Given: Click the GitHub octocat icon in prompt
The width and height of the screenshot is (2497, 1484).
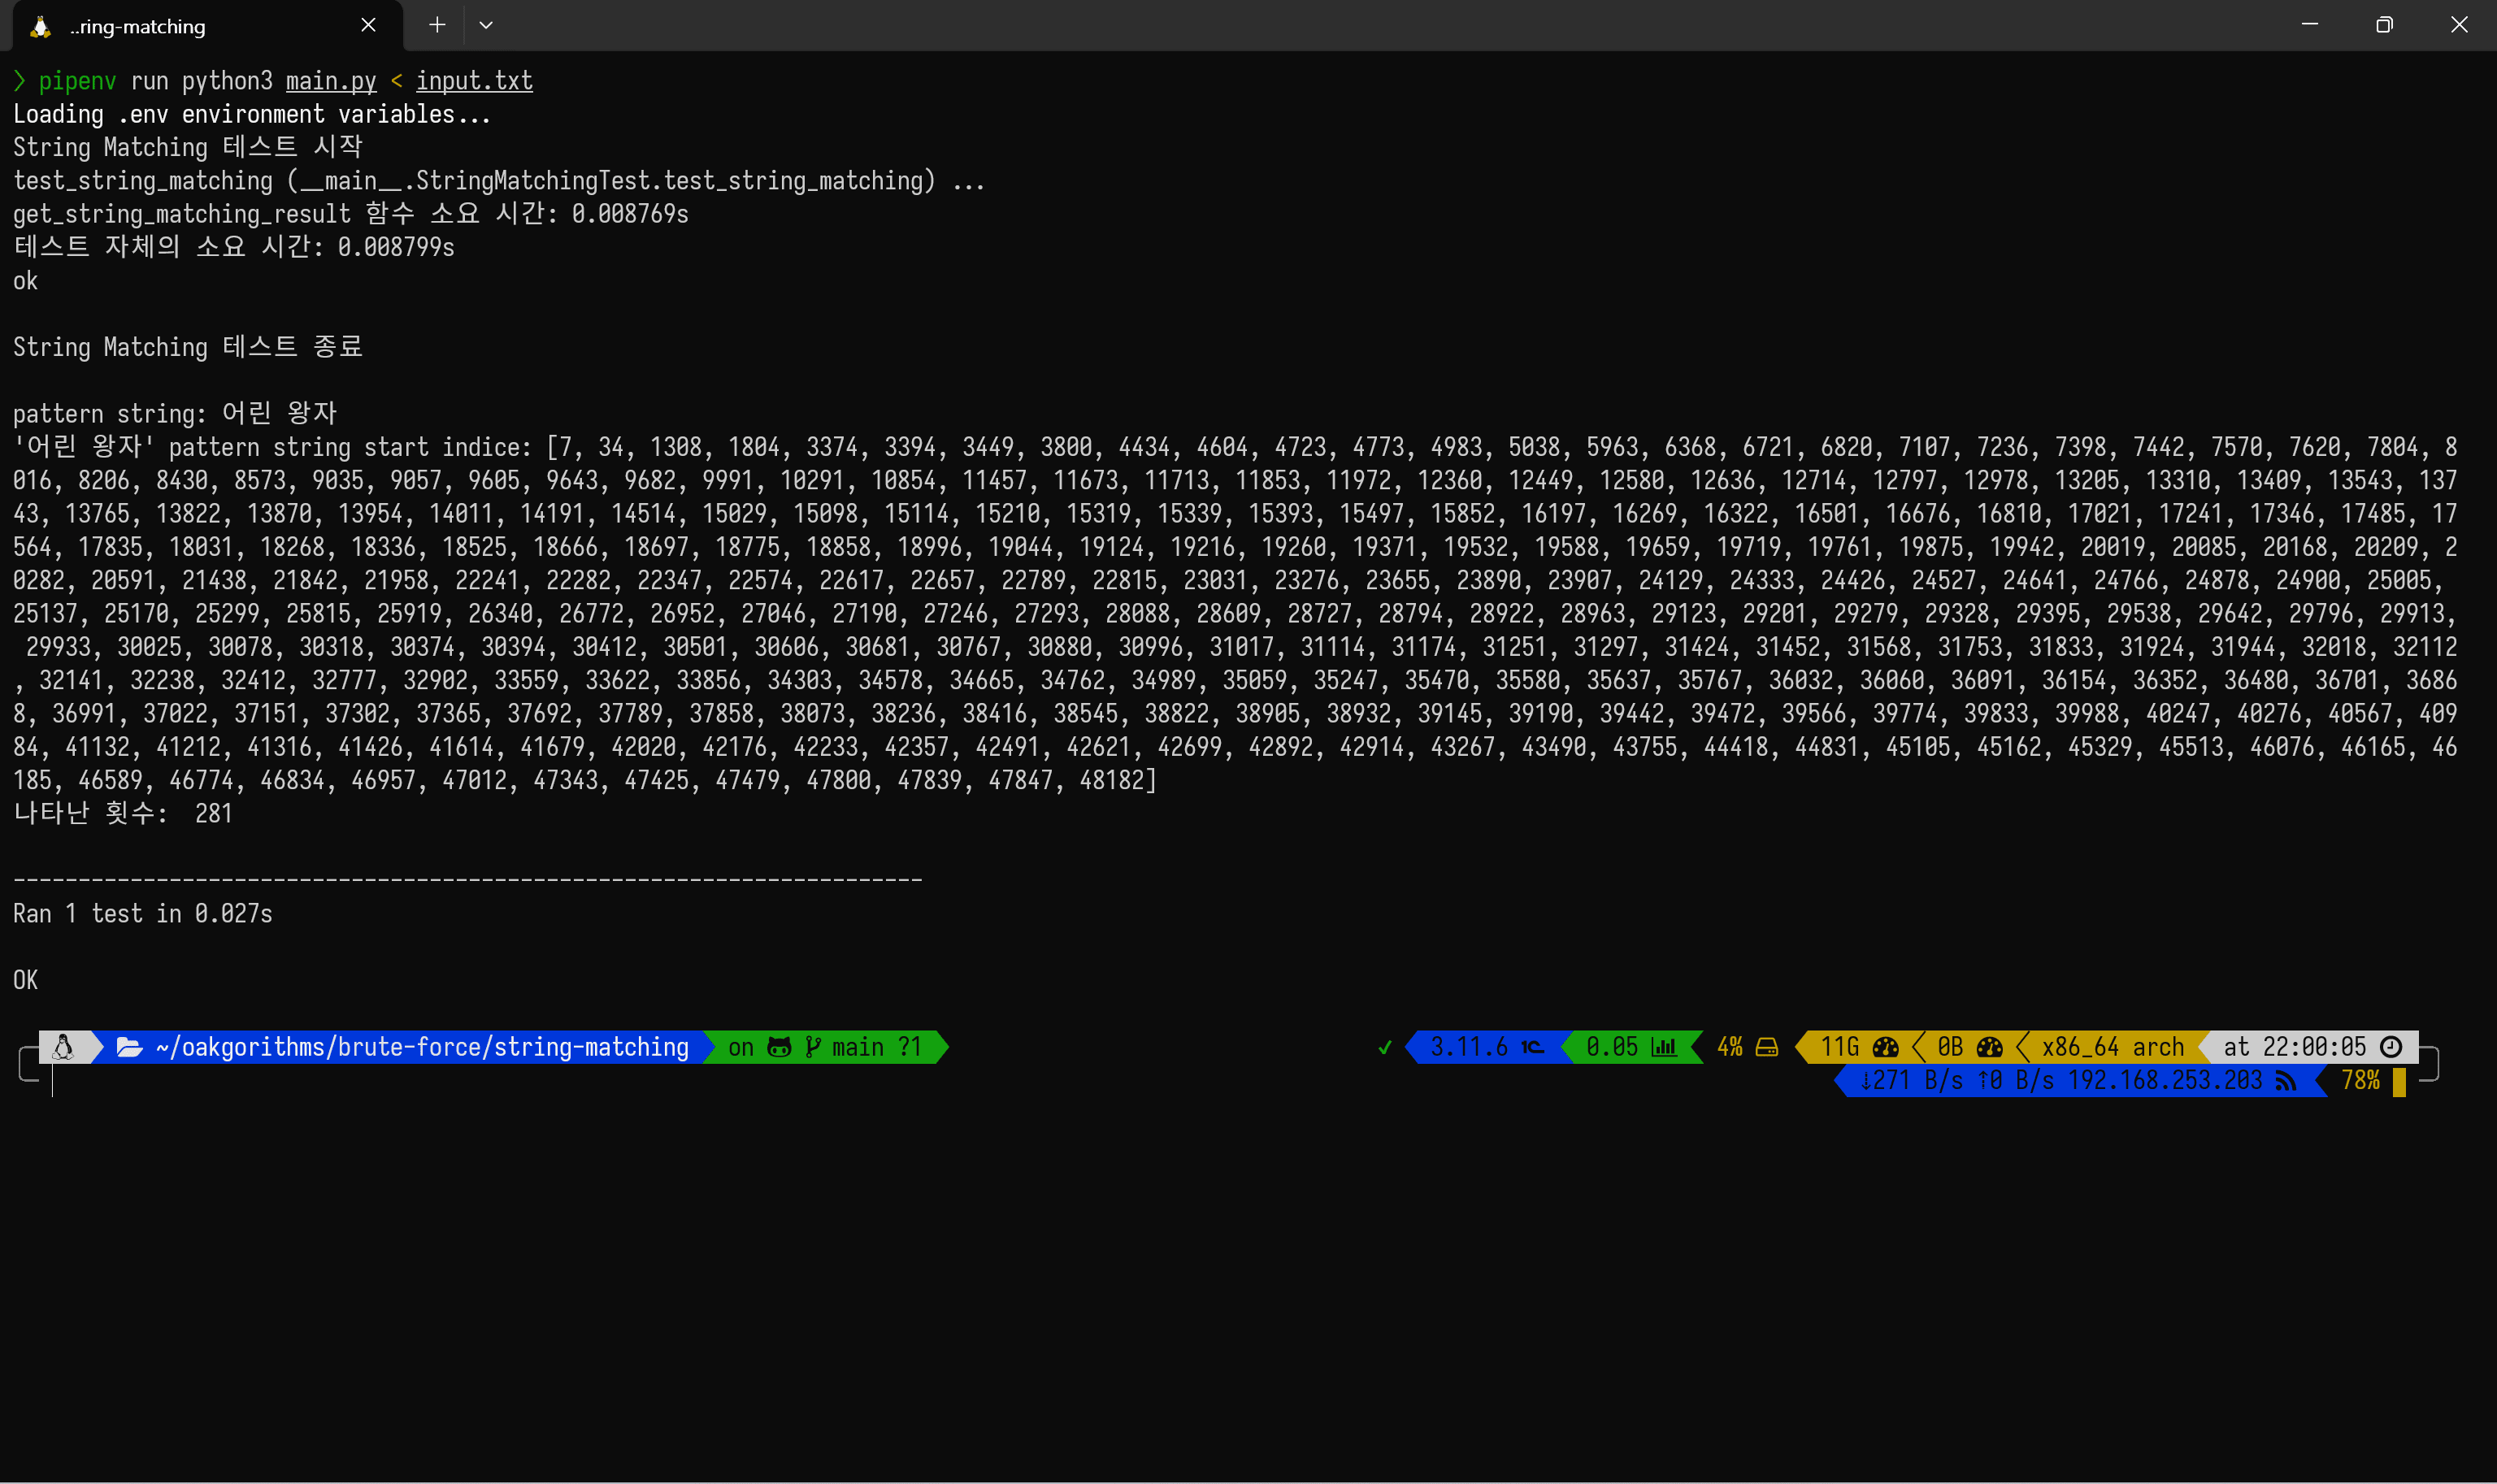Looking at the screenshot, I should tap(779, 1047).
